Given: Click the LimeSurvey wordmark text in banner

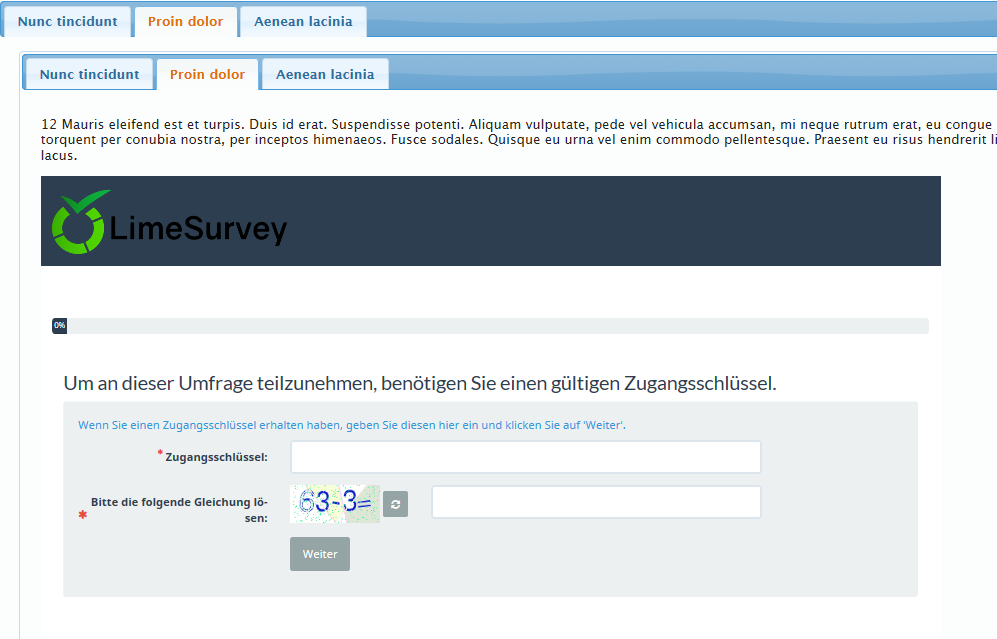Looking at the screenshot, I should 199,229.
